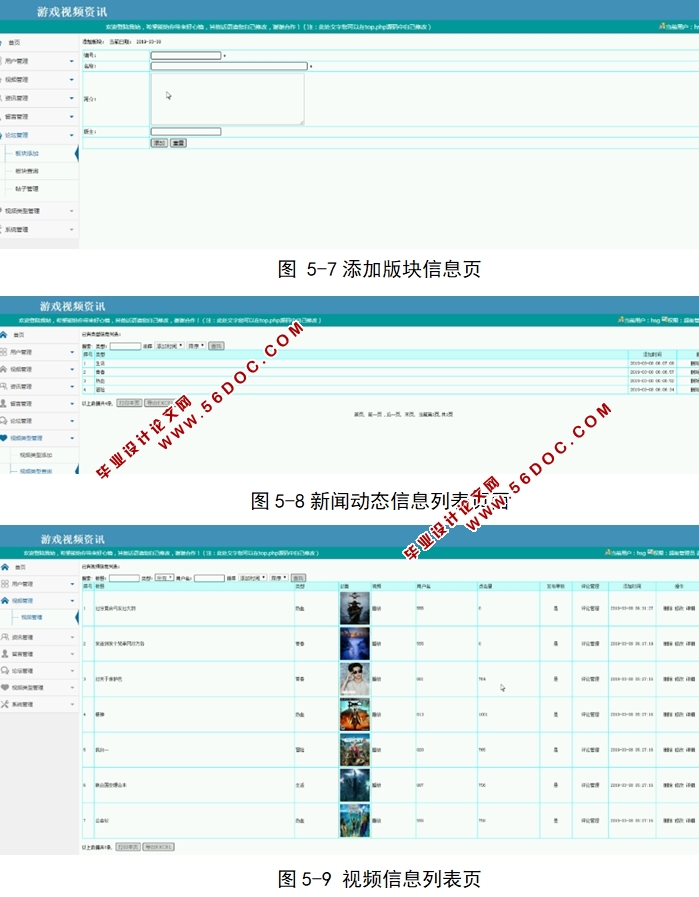Collapse 论坛管理 menu in add-section page sidebar
The image size is (699, 897).
[71, 135]
